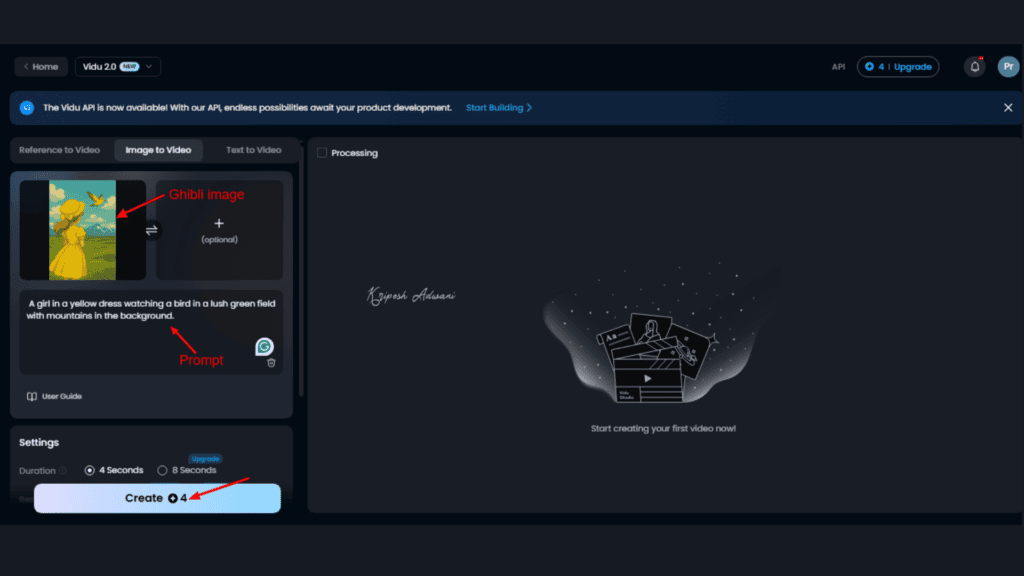Open the Start Building link
Viewport: 1024px width, 576px height.
coord(495,107)
